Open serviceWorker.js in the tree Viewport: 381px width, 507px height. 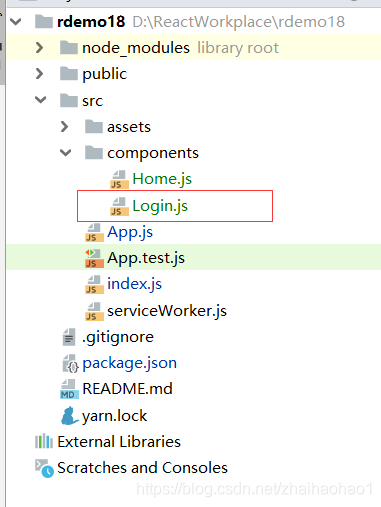point(167,311)
